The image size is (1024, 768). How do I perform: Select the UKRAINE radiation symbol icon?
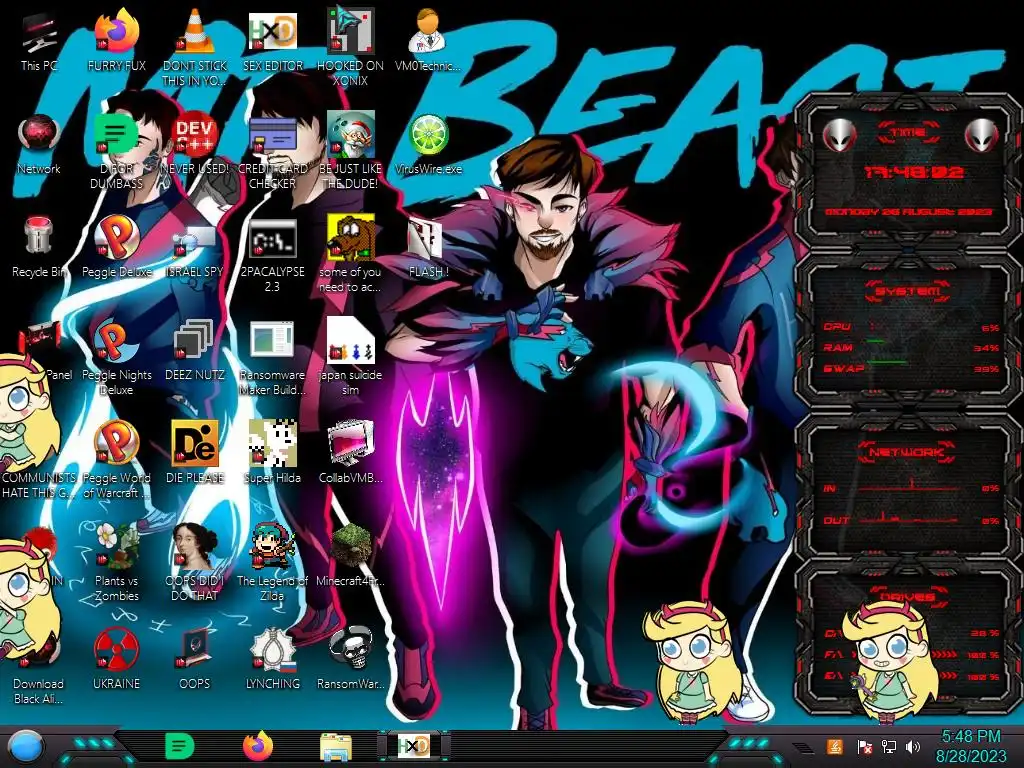coord(116,649)
